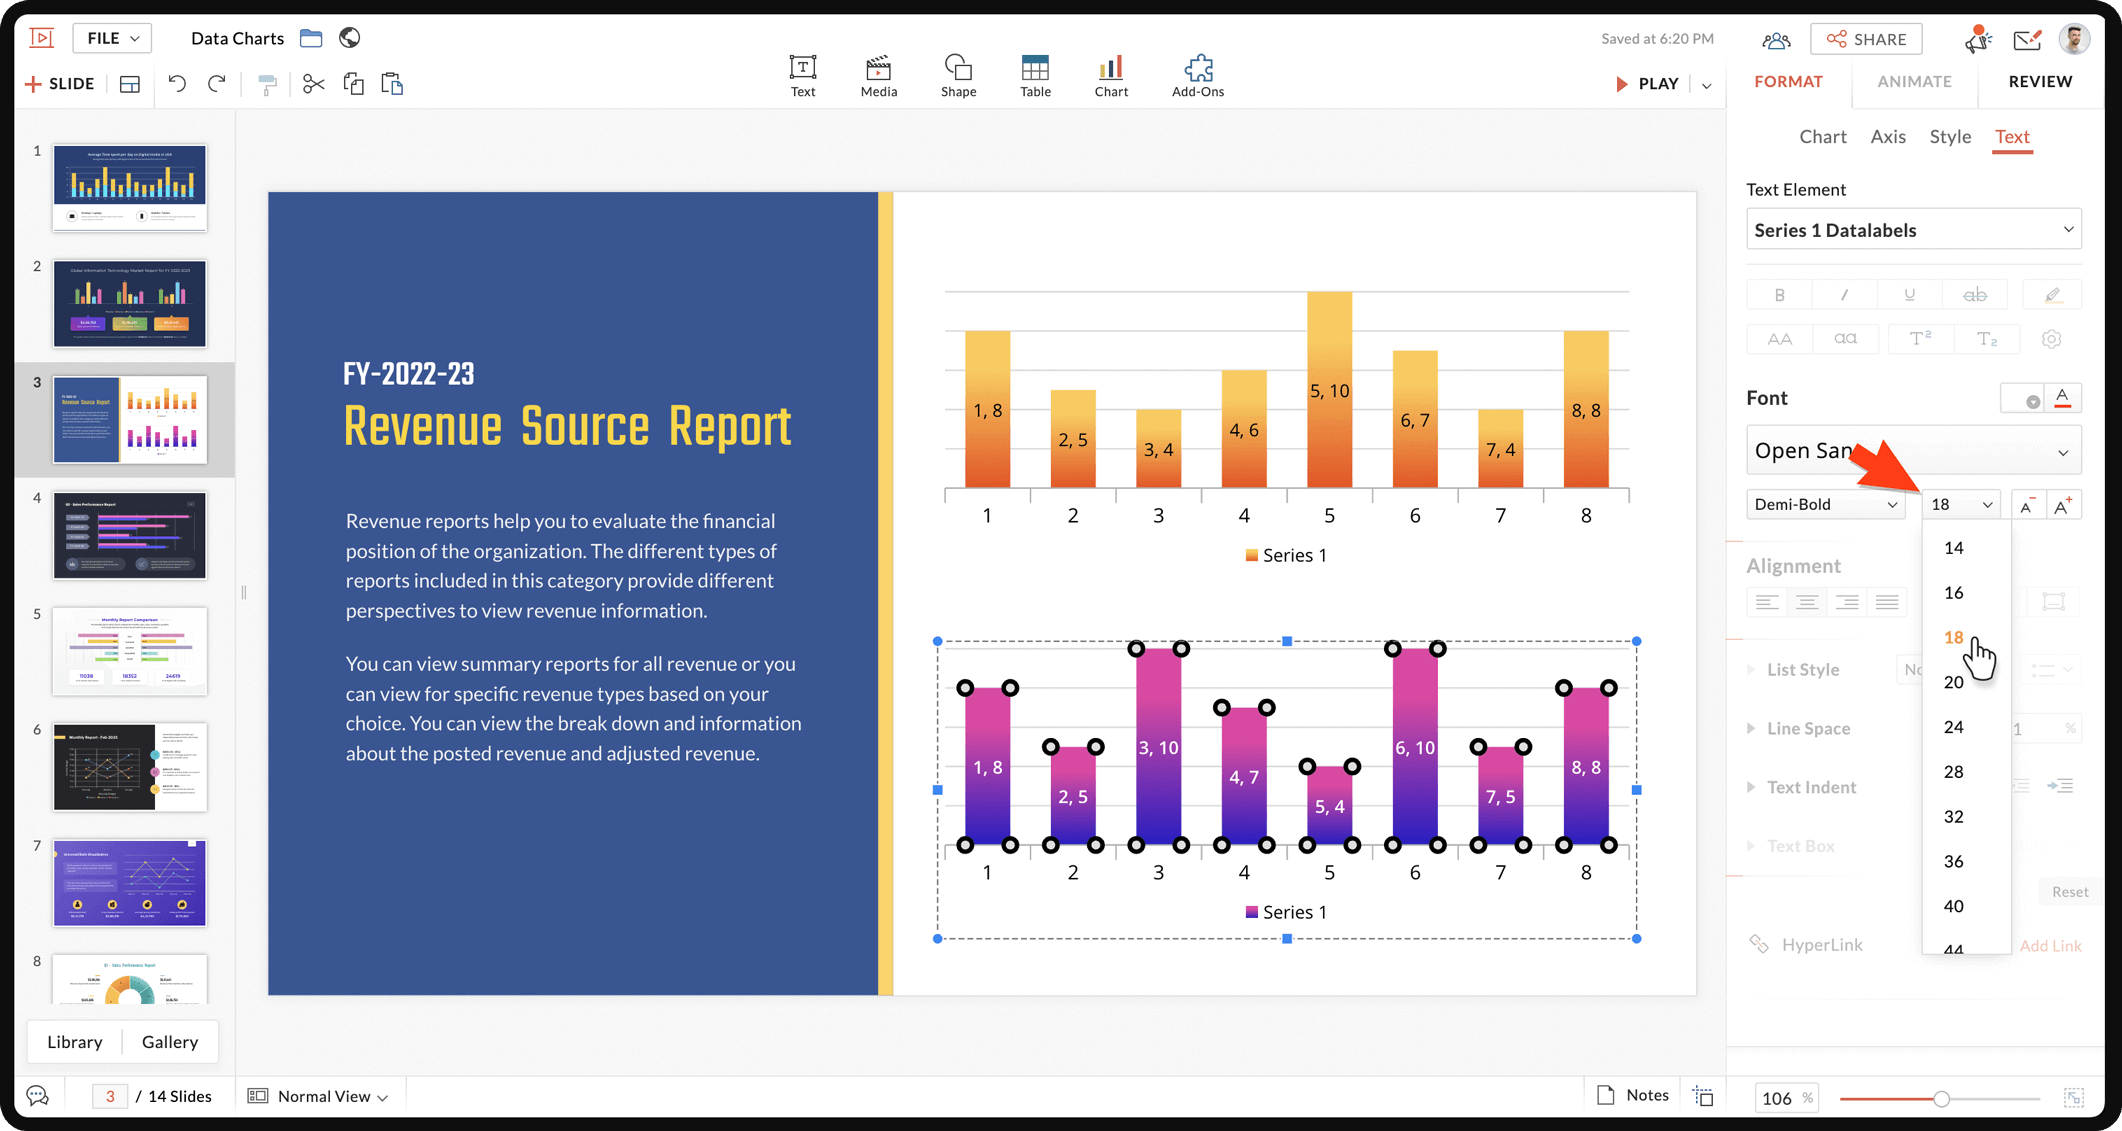Open the ANIMATE panel tab
Viewport: 2122px width, 1131px height.
pyautogui.click(x=1913, y=82)
